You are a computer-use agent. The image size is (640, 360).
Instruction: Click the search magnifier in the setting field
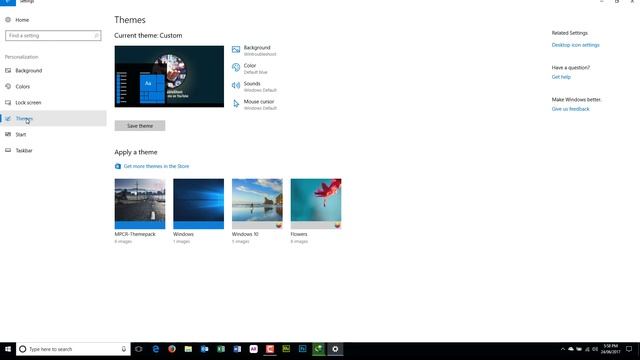(x=96, y=36)
